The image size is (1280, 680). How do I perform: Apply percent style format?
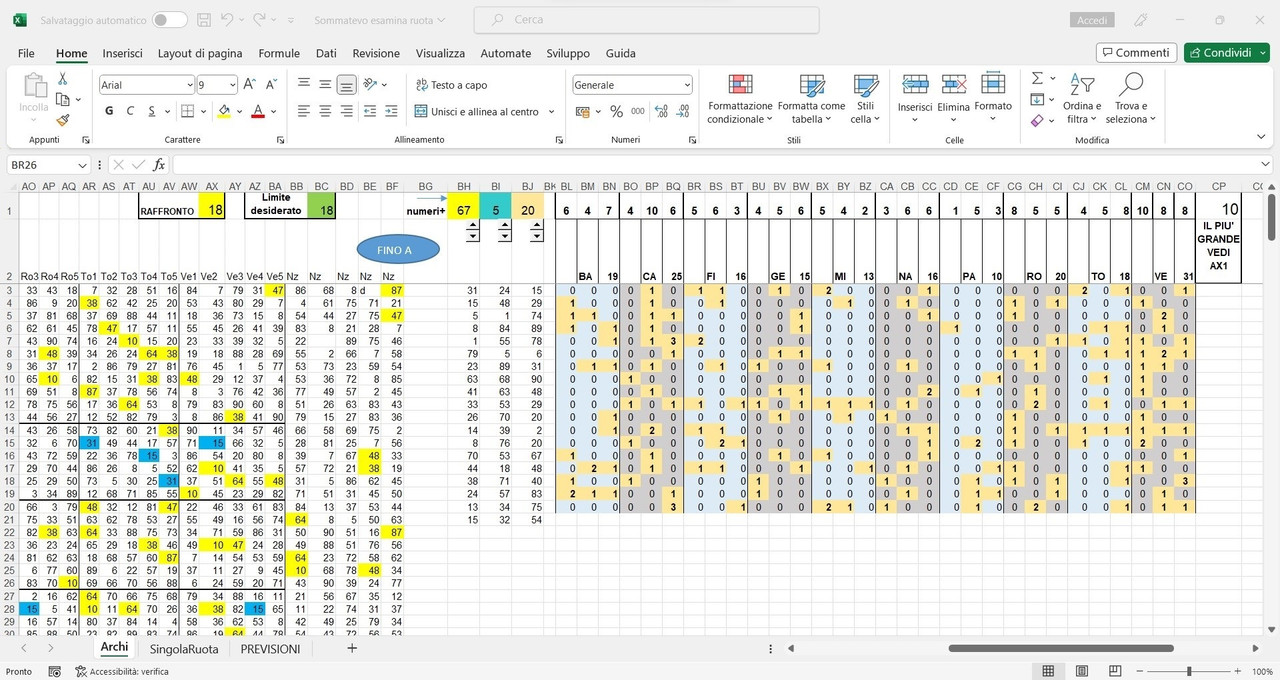(616, 111)
